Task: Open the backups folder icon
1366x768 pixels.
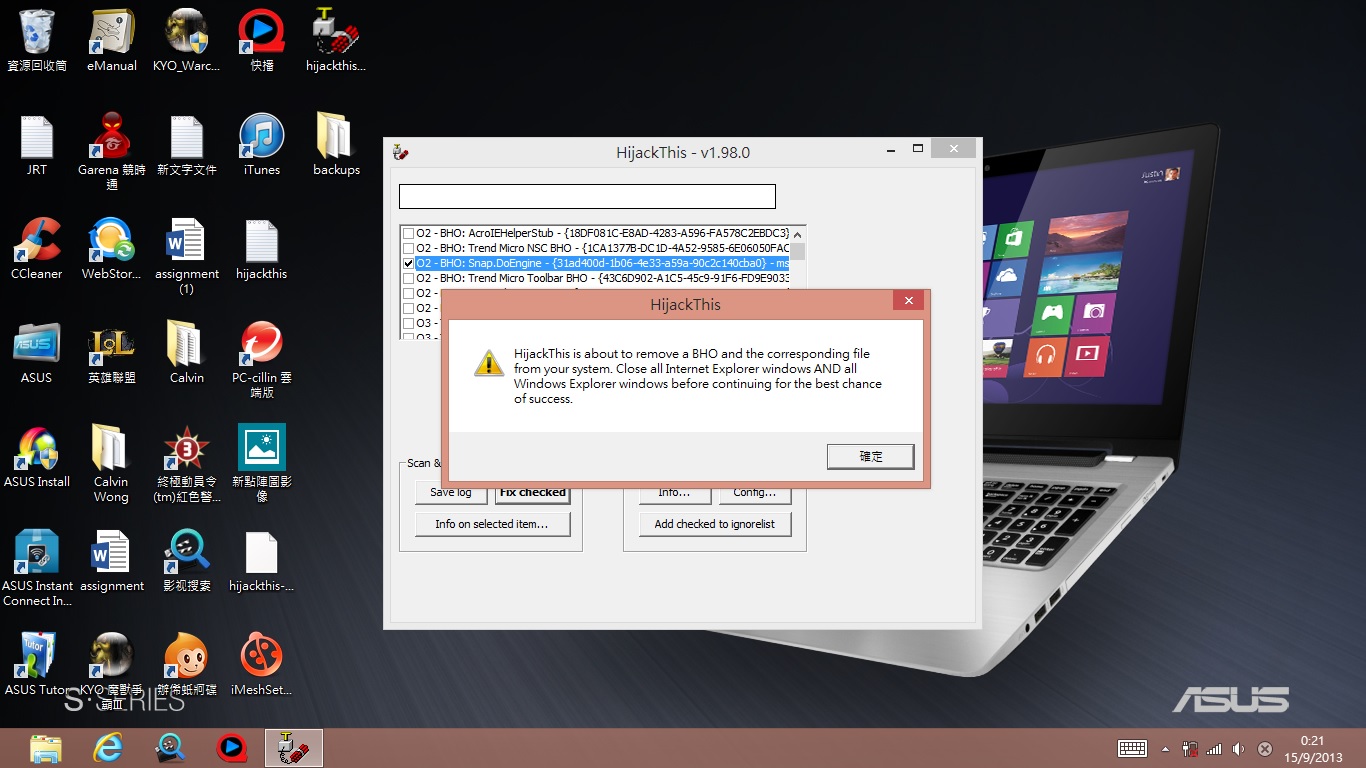Action: click(x=336, y=145)
